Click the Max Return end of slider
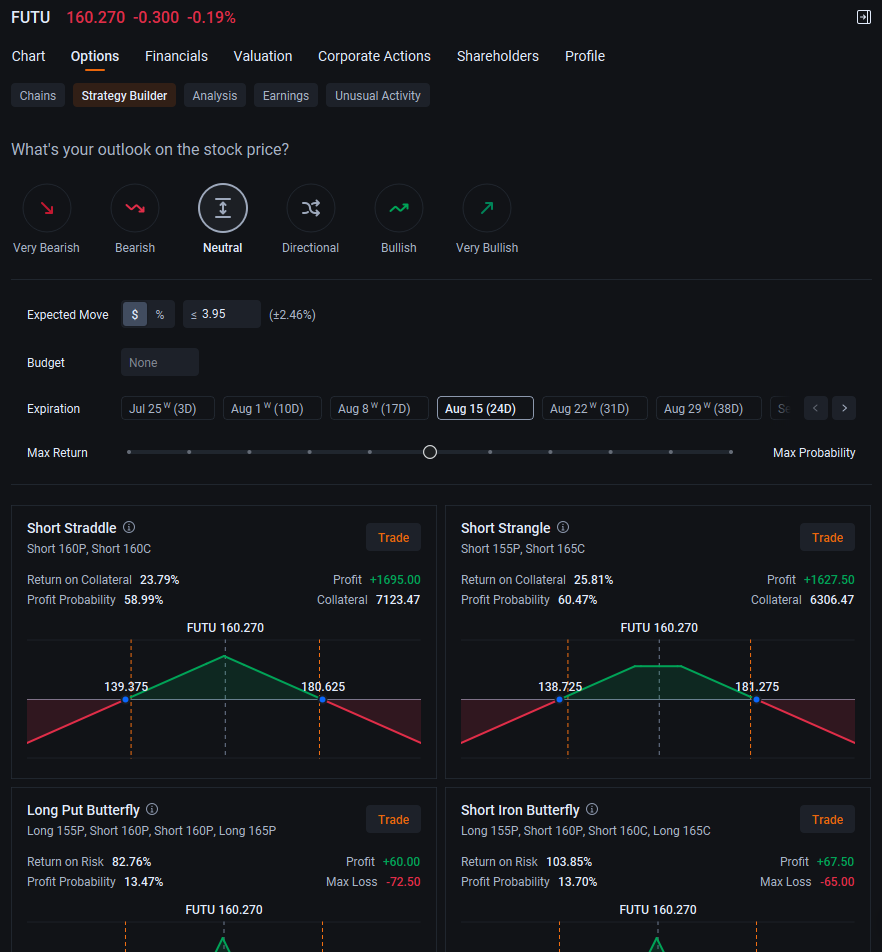The width and height of the screenshot is (882, 952). pyautogui.click(x=129, y=452)
